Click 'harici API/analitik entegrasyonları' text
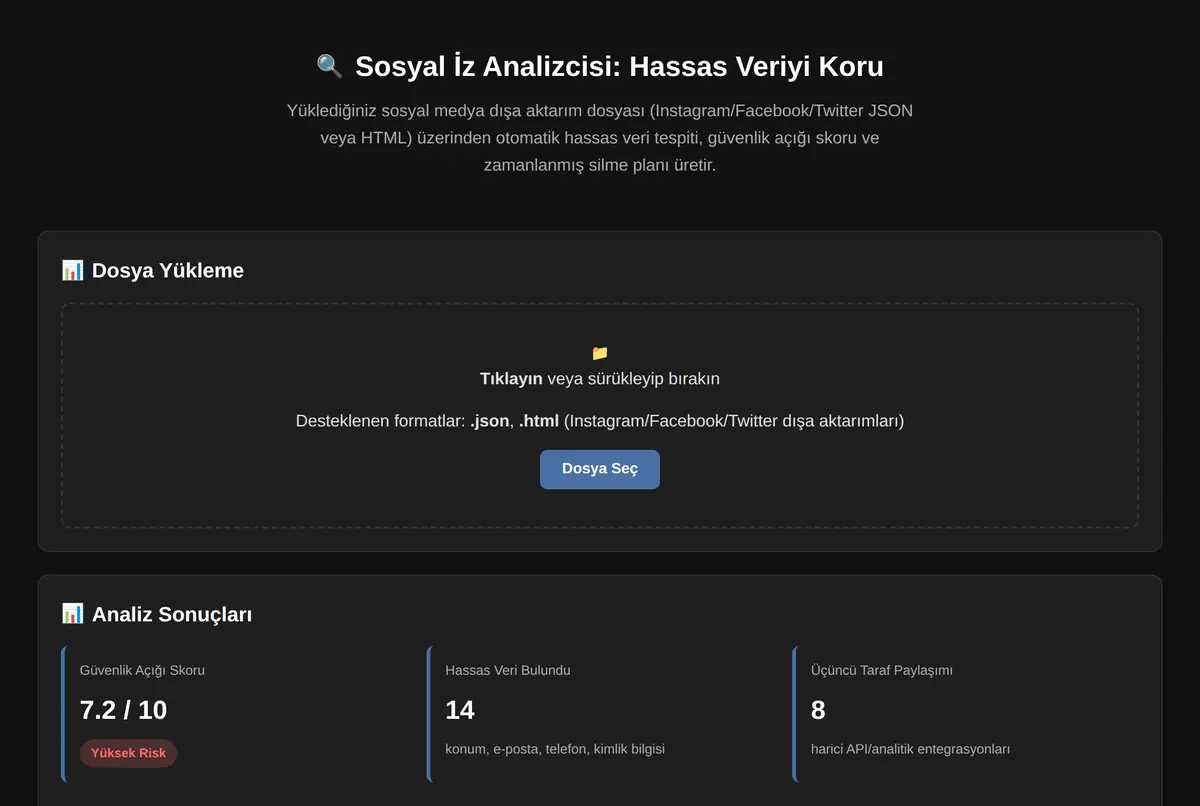 (911, 748)
